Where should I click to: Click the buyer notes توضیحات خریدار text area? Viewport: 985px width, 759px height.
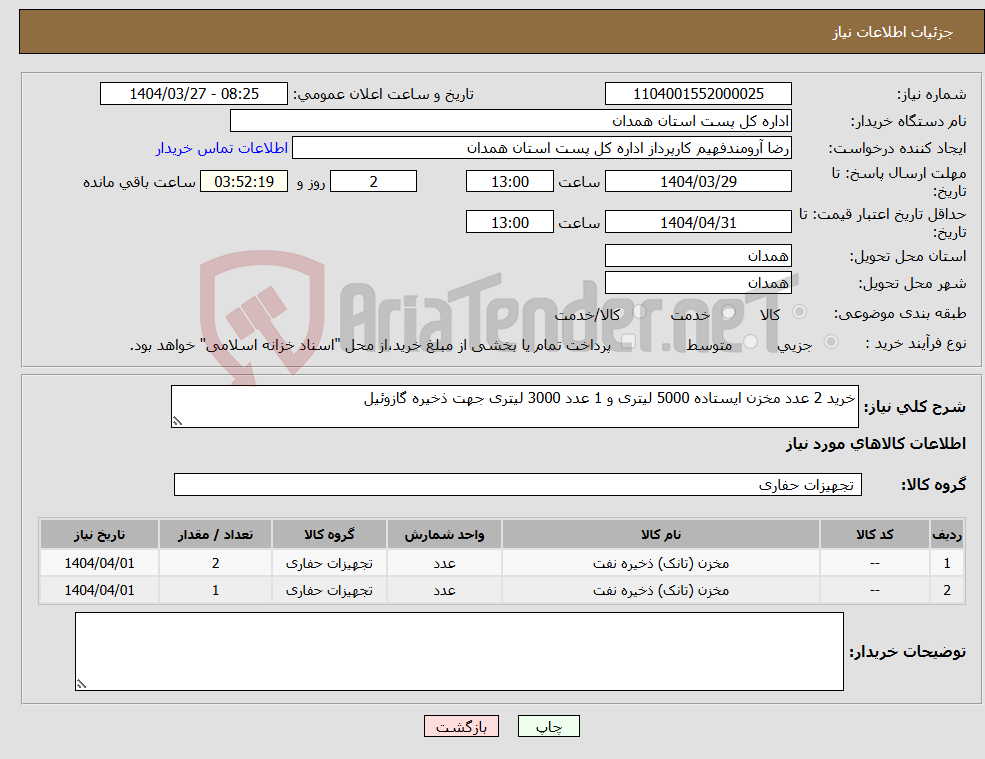pyautogui.click(x=459, y=652)
